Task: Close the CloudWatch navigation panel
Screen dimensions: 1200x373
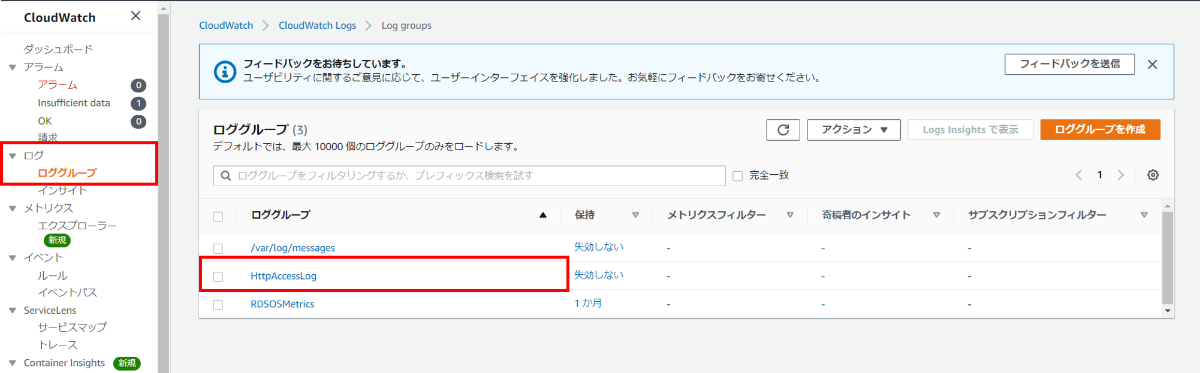Action: click(136, 15)
